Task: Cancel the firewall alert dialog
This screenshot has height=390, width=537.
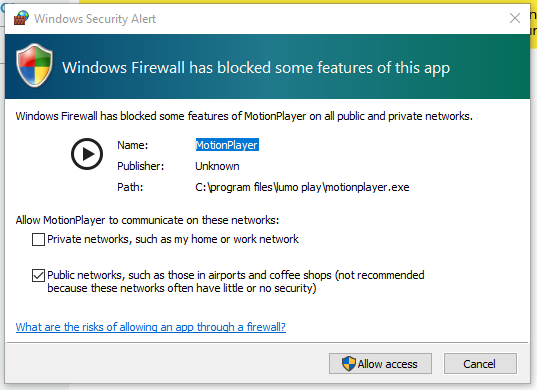Action: (x=480, y=364)
